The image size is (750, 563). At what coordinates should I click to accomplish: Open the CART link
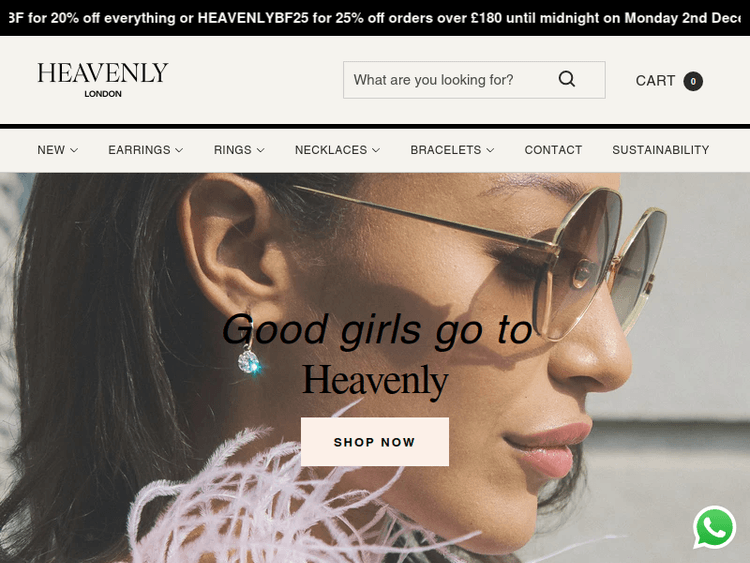pyautogui.click(x=655, y=80)
